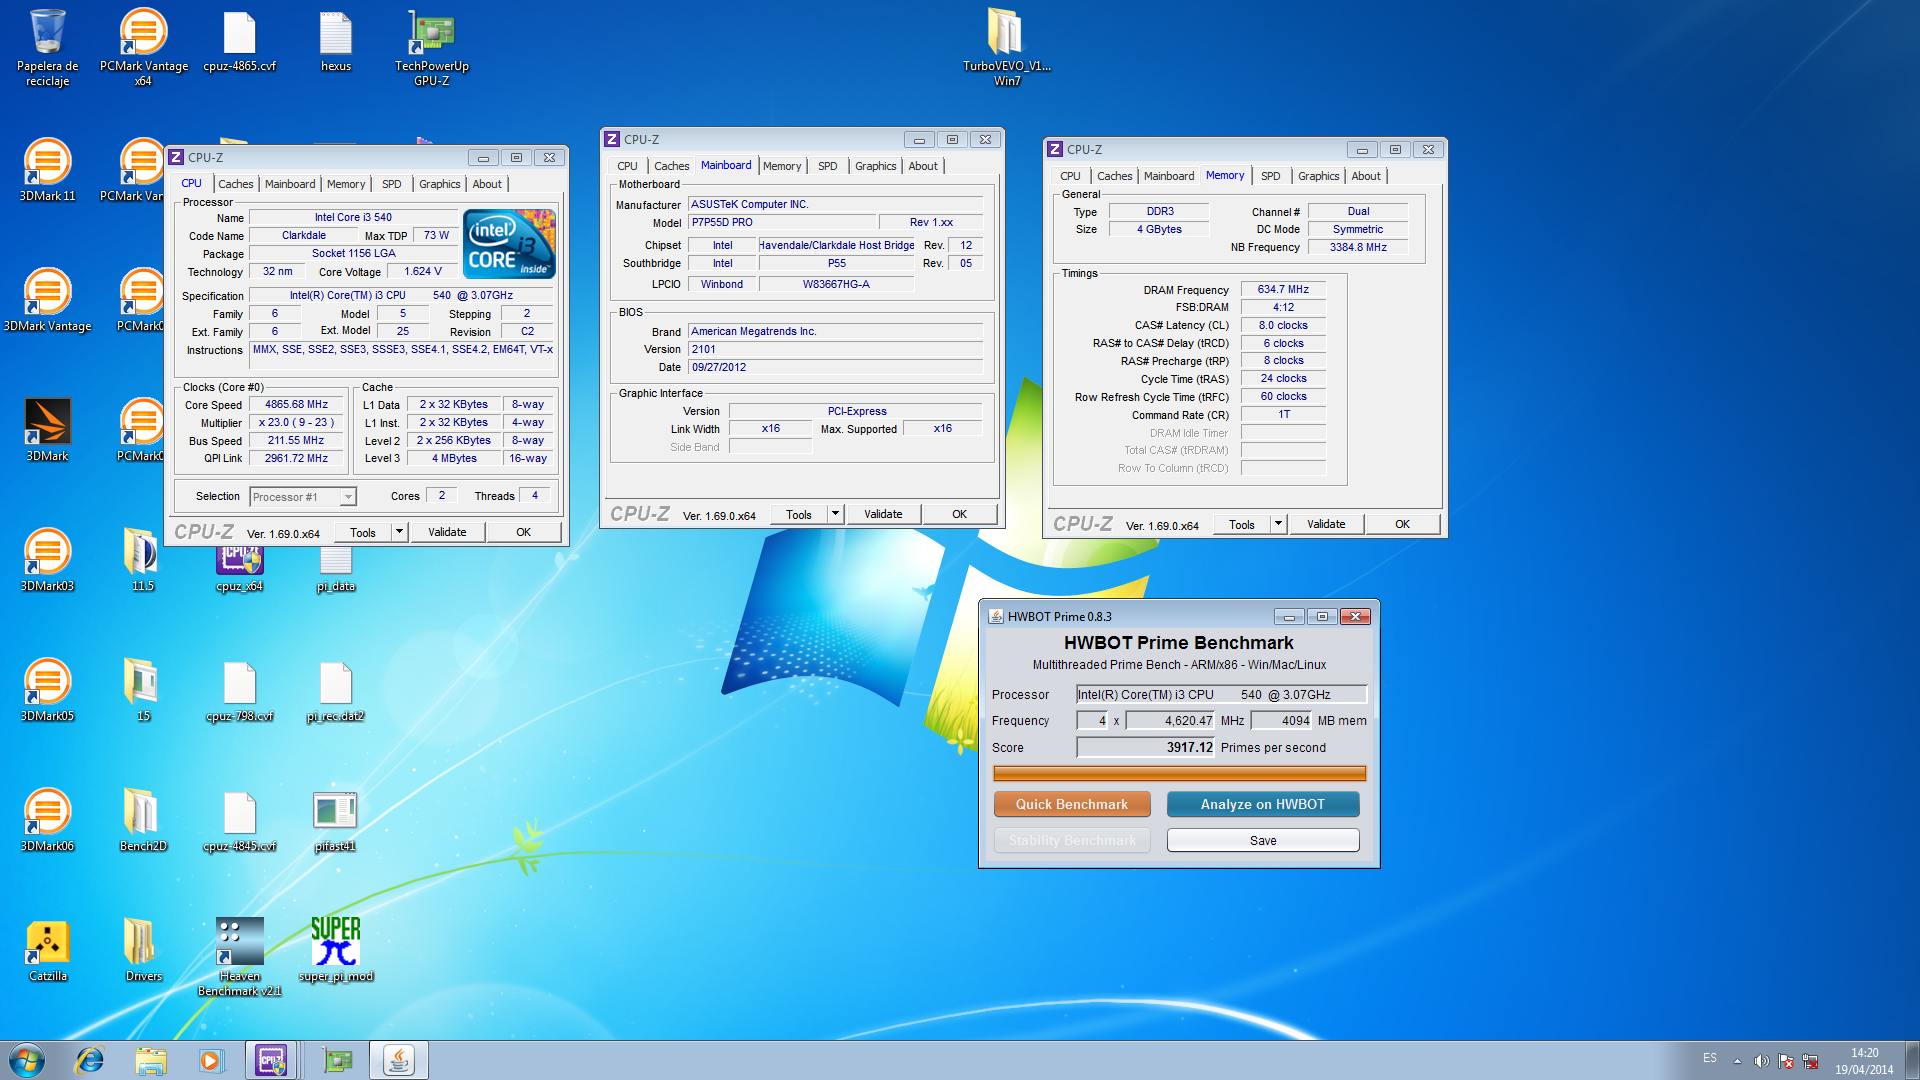Open 3DMark 11 desktop shortcut
The height and width of the screenshot is (1080, 1920).
(47, 170)
